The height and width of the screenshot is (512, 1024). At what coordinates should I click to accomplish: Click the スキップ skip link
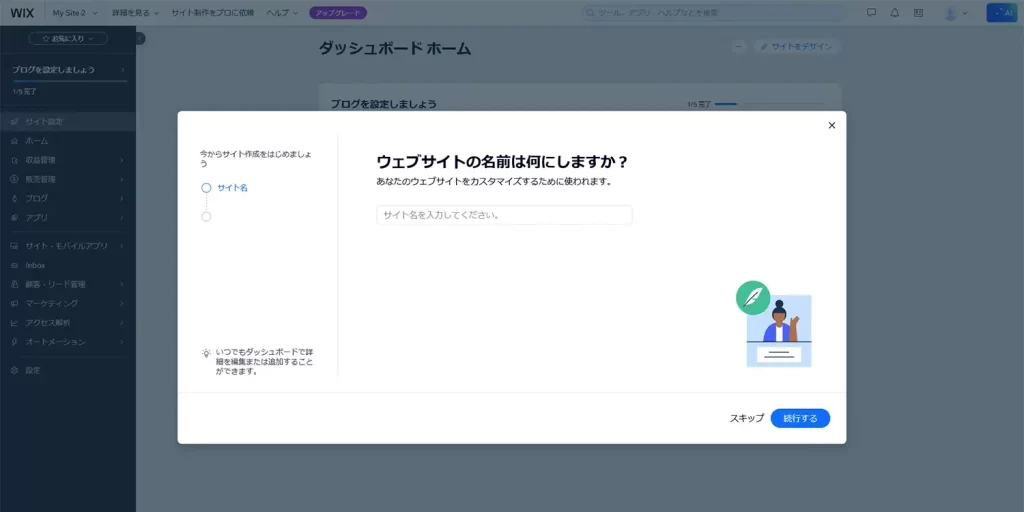coord(746,418)
